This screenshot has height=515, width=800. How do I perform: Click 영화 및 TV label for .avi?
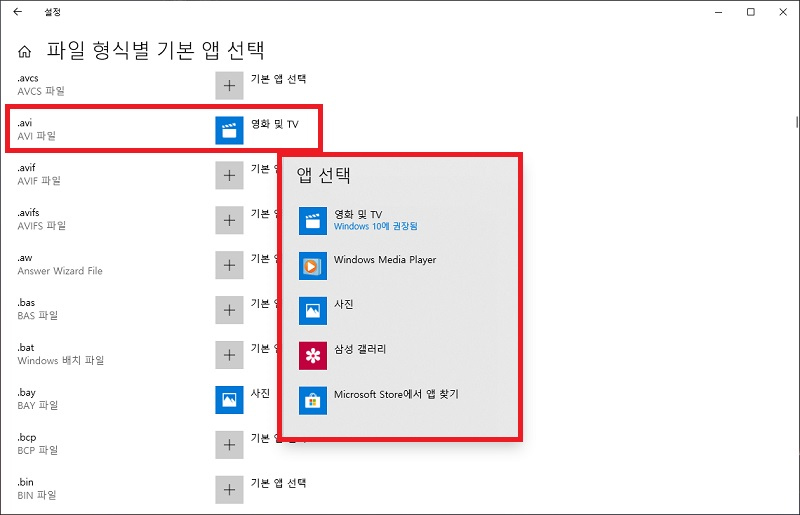[x=274, y=124]
